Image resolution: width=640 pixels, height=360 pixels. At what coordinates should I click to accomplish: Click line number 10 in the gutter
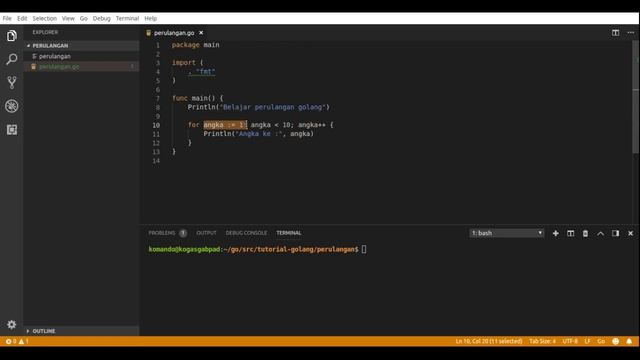point(156,125)
